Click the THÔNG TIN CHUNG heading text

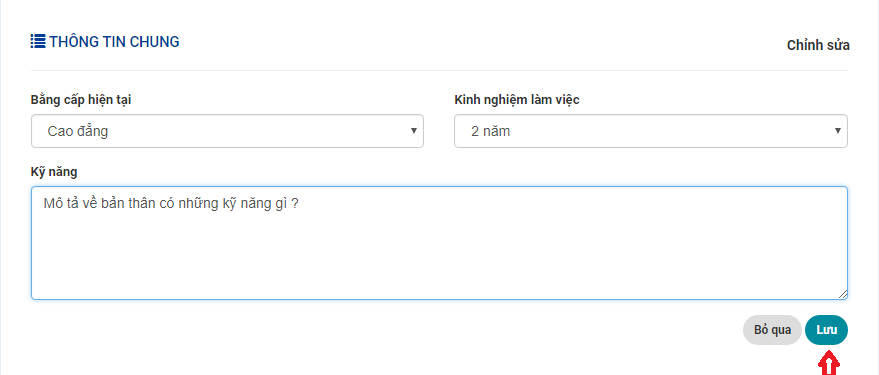114,41
